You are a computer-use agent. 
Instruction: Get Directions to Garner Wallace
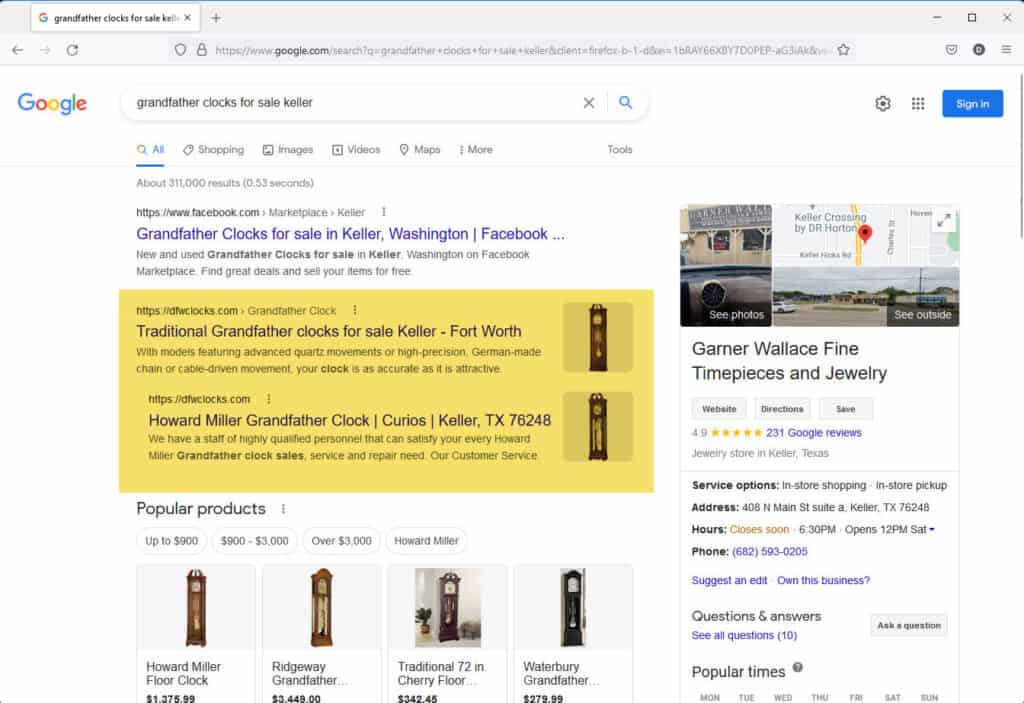click(x=782, y=408)
